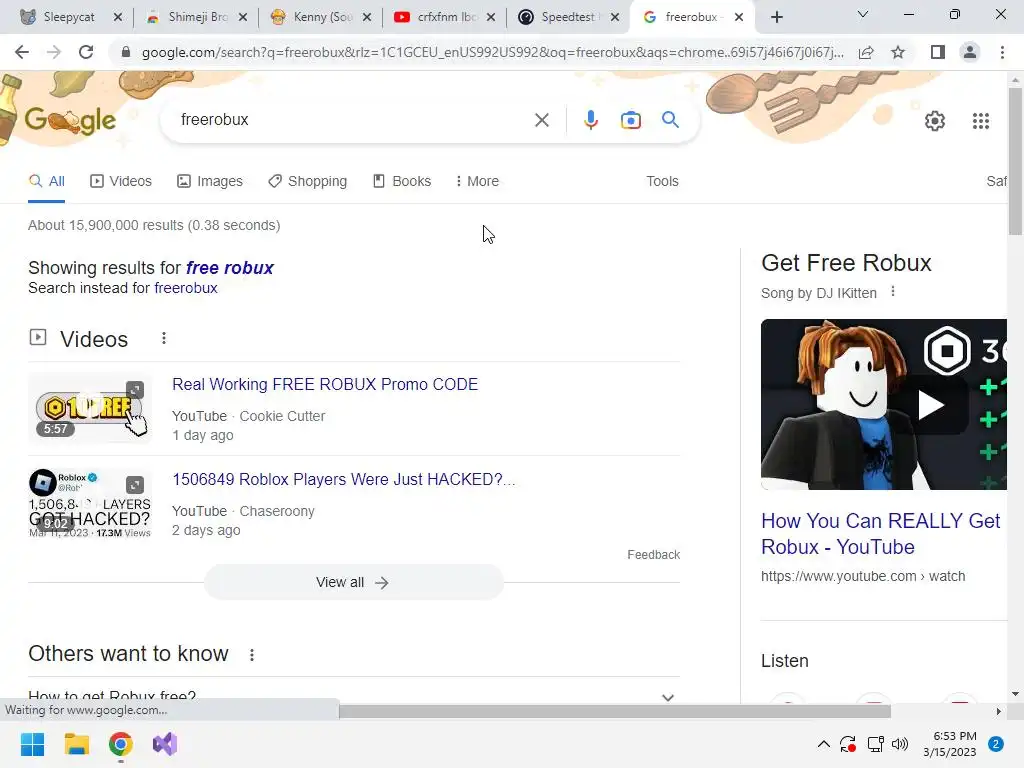Viewport: 1024px width, 768px height.
Task: Open song panel options dots
Action: 893,292
